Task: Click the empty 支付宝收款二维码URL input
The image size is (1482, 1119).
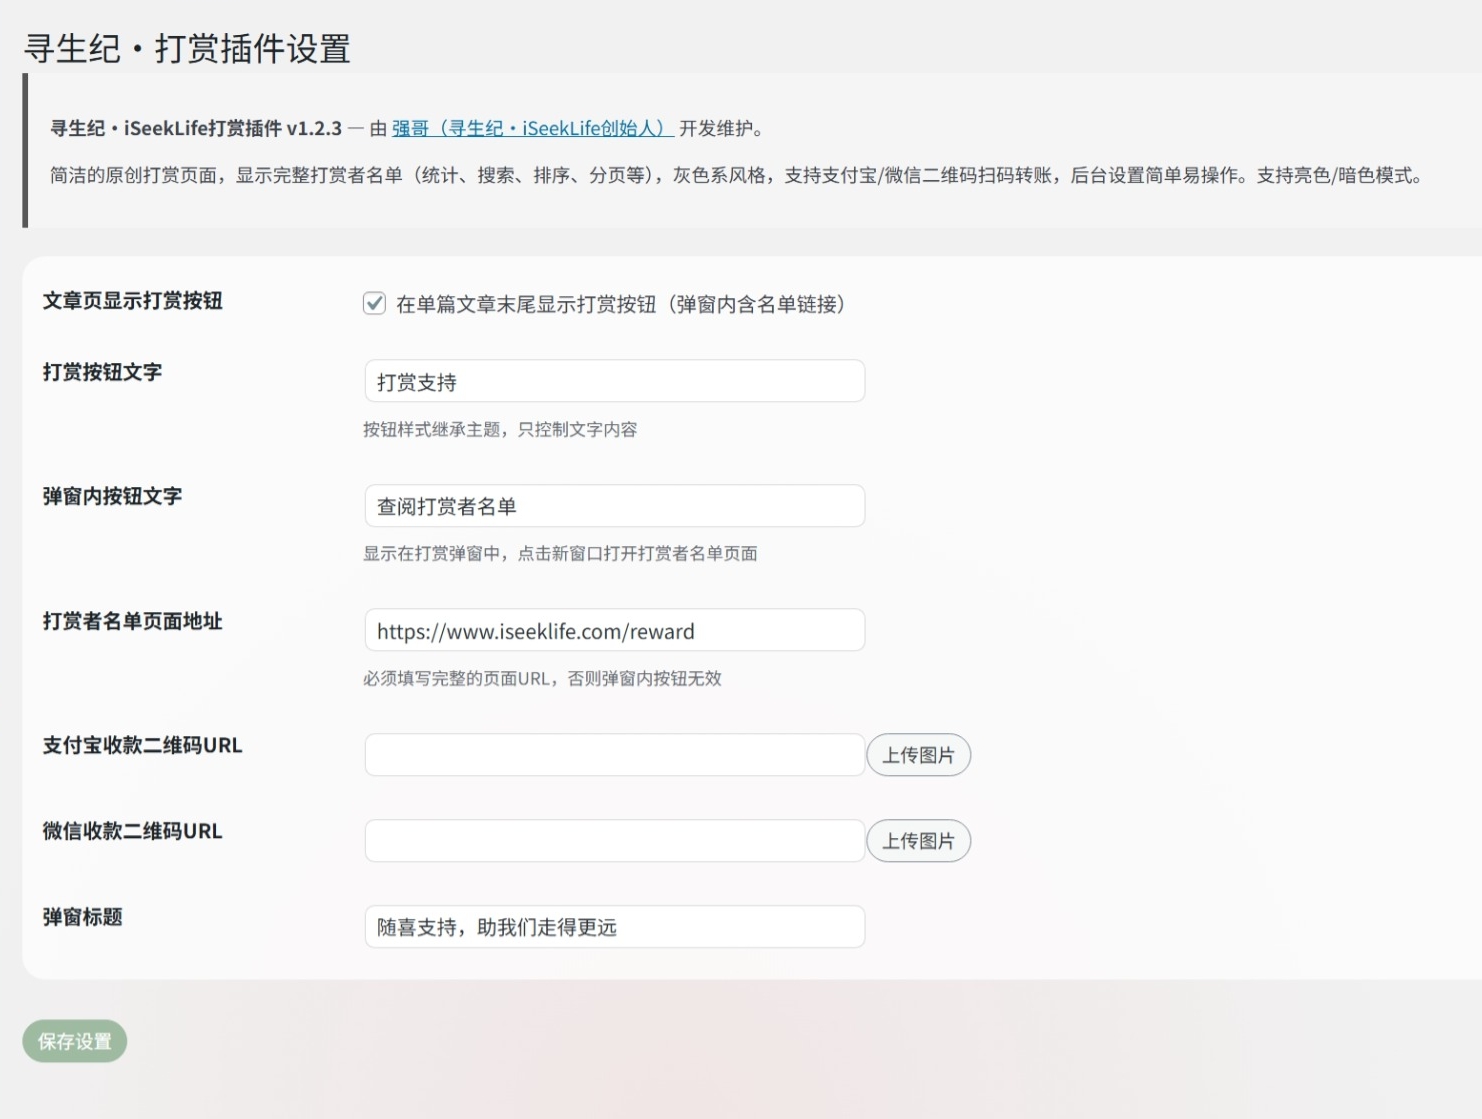Action: click(x=614, y=755)
